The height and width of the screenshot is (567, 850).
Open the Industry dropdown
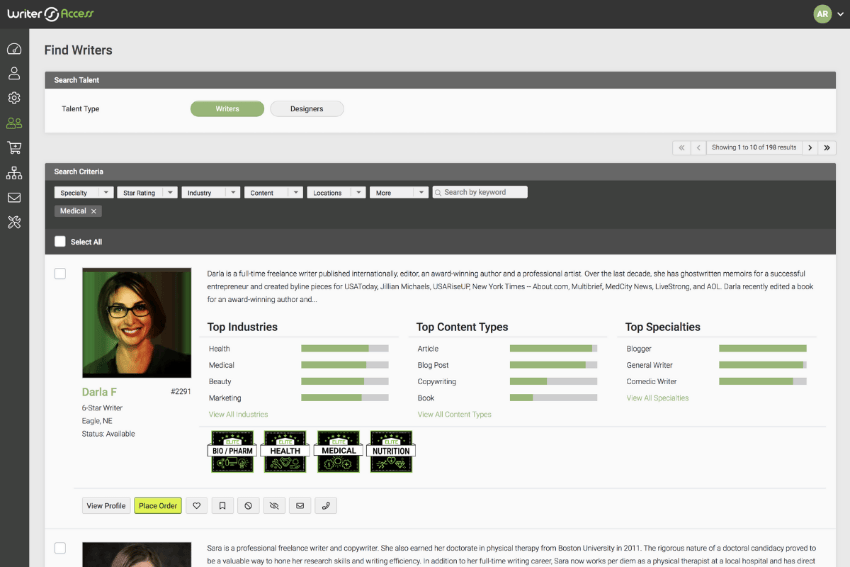click(211, 192)
